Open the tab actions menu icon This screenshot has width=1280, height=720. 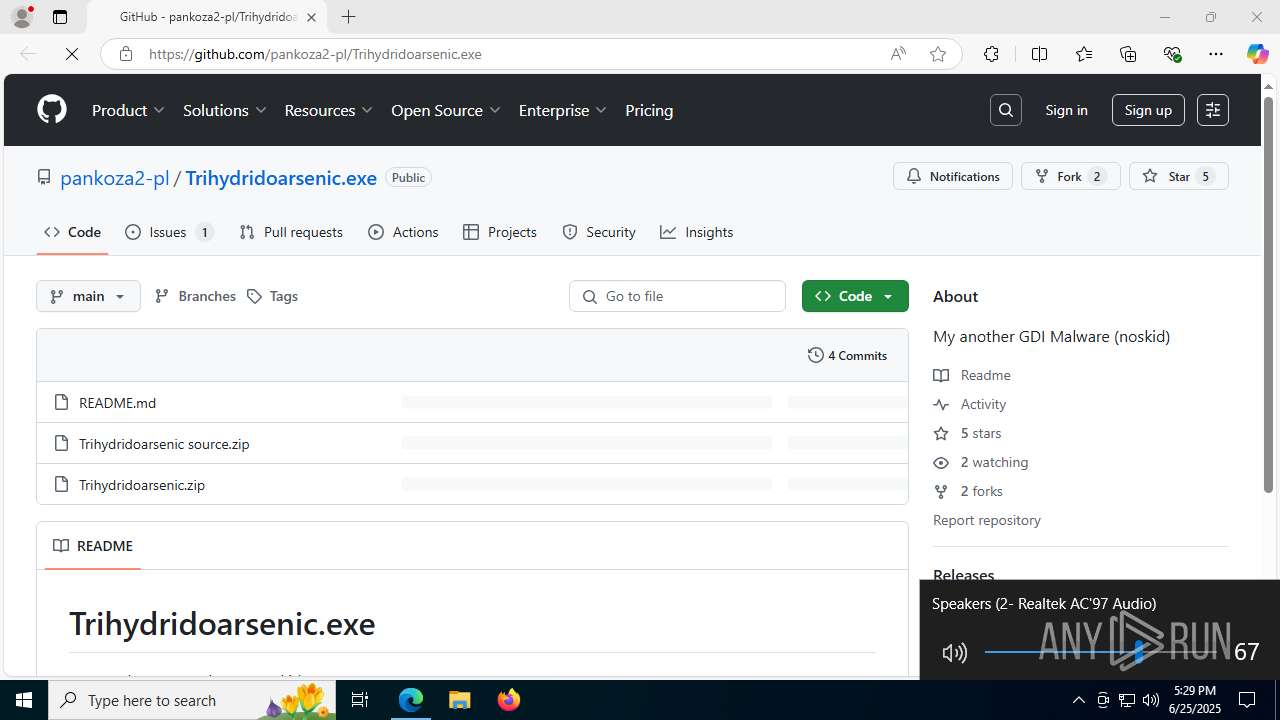click(x=60, y=17)
